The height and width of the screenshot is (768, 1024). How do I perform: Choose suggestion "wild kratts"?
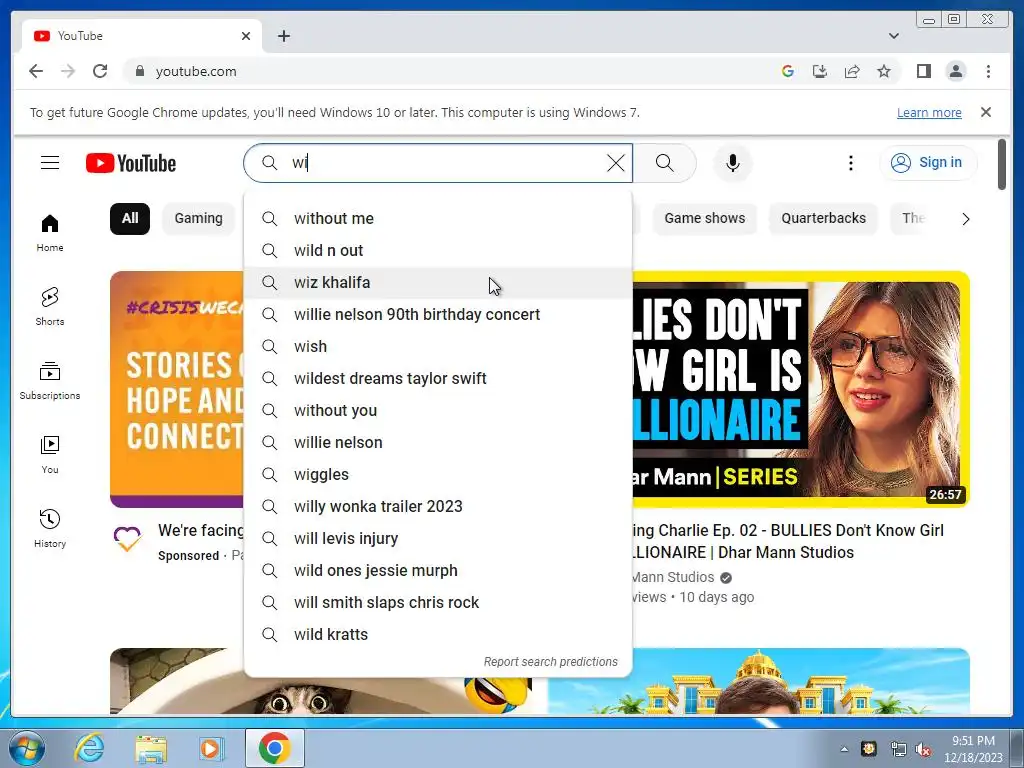coord(438,634)
